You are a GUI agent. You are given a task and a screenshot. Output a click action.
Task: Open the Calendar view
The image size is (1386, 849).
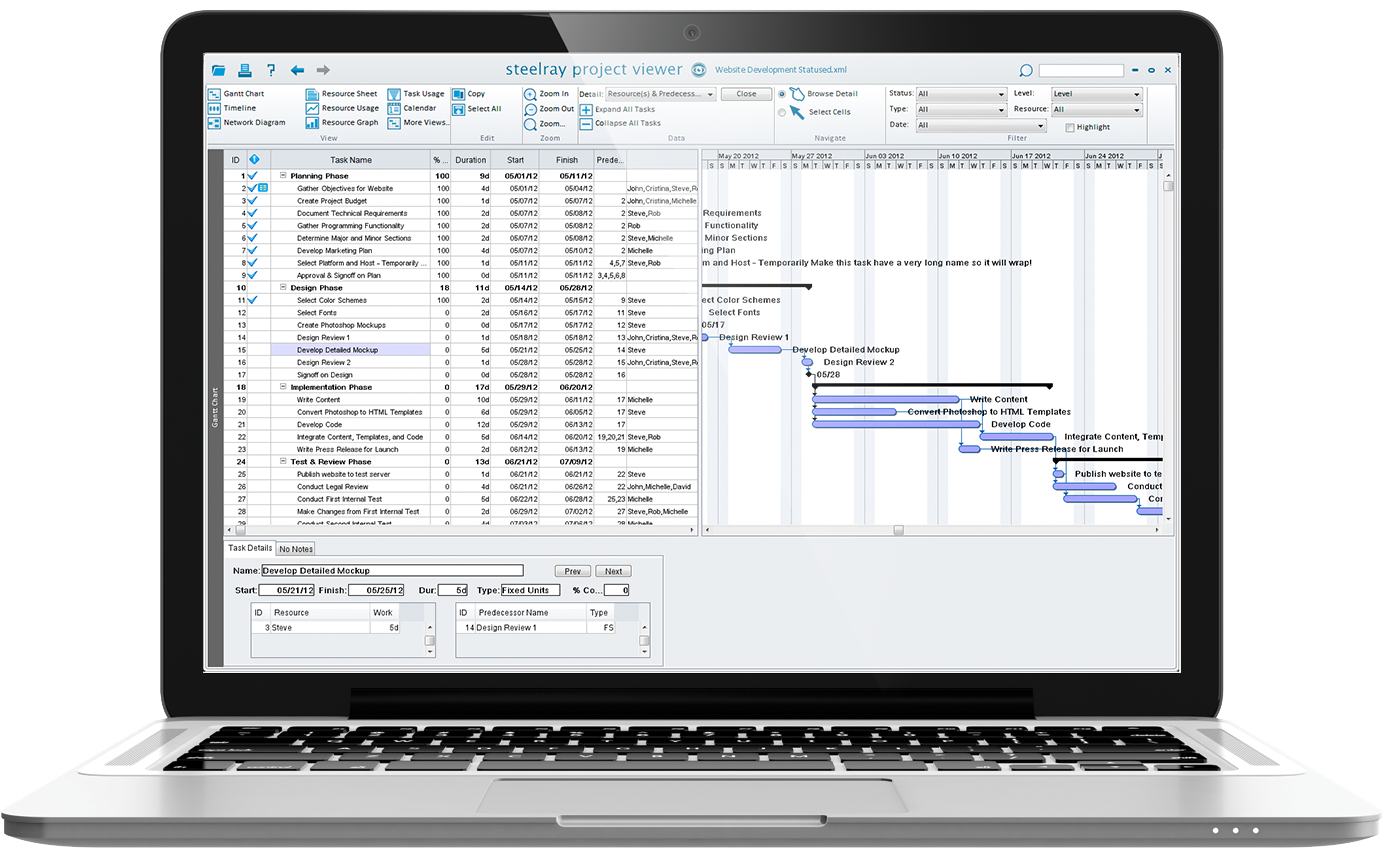417,108
